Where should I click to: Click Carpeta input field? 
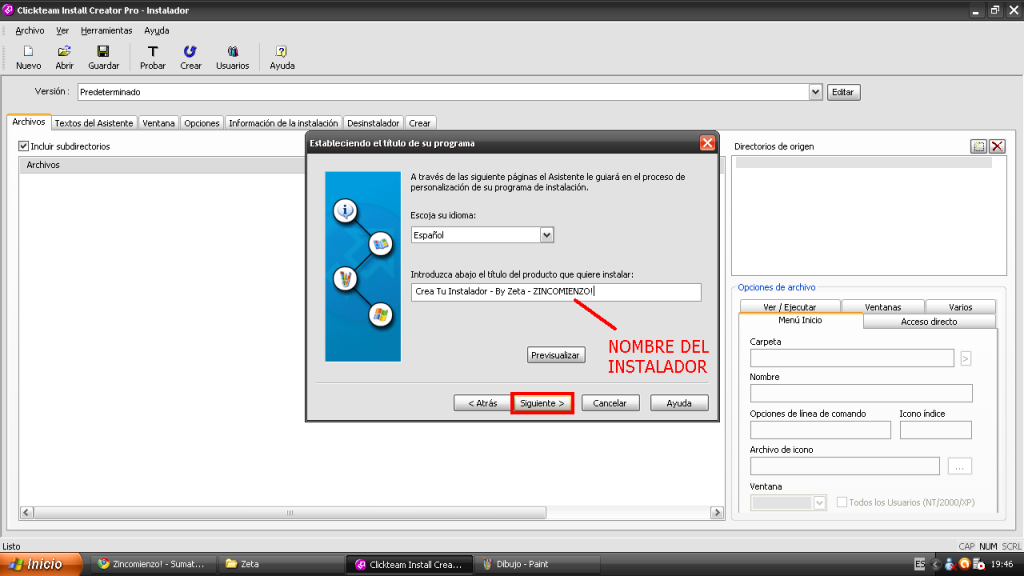tap(852, 359)
